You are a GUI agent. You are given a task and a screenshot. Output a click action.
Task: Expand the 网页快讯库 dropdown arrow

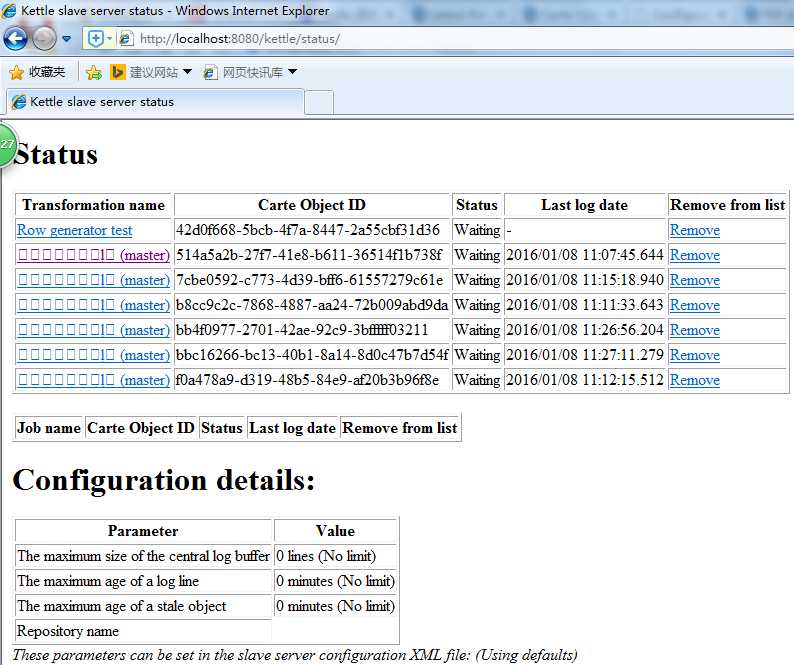coord(292,72)
